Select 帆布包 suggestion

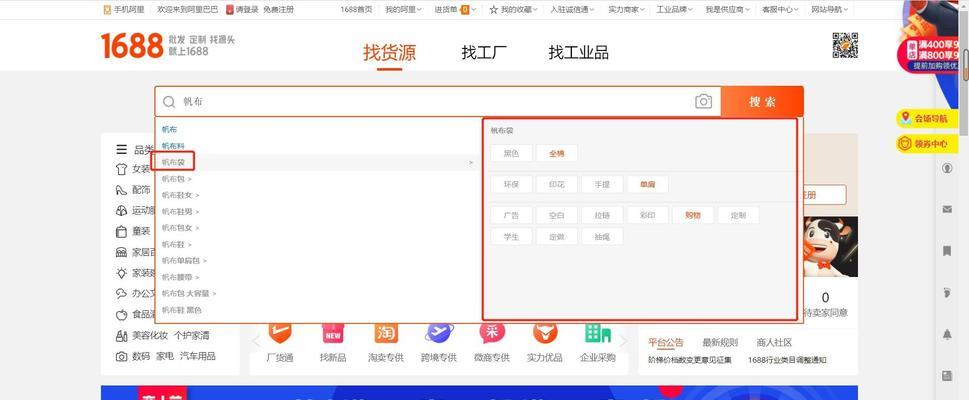173,179
